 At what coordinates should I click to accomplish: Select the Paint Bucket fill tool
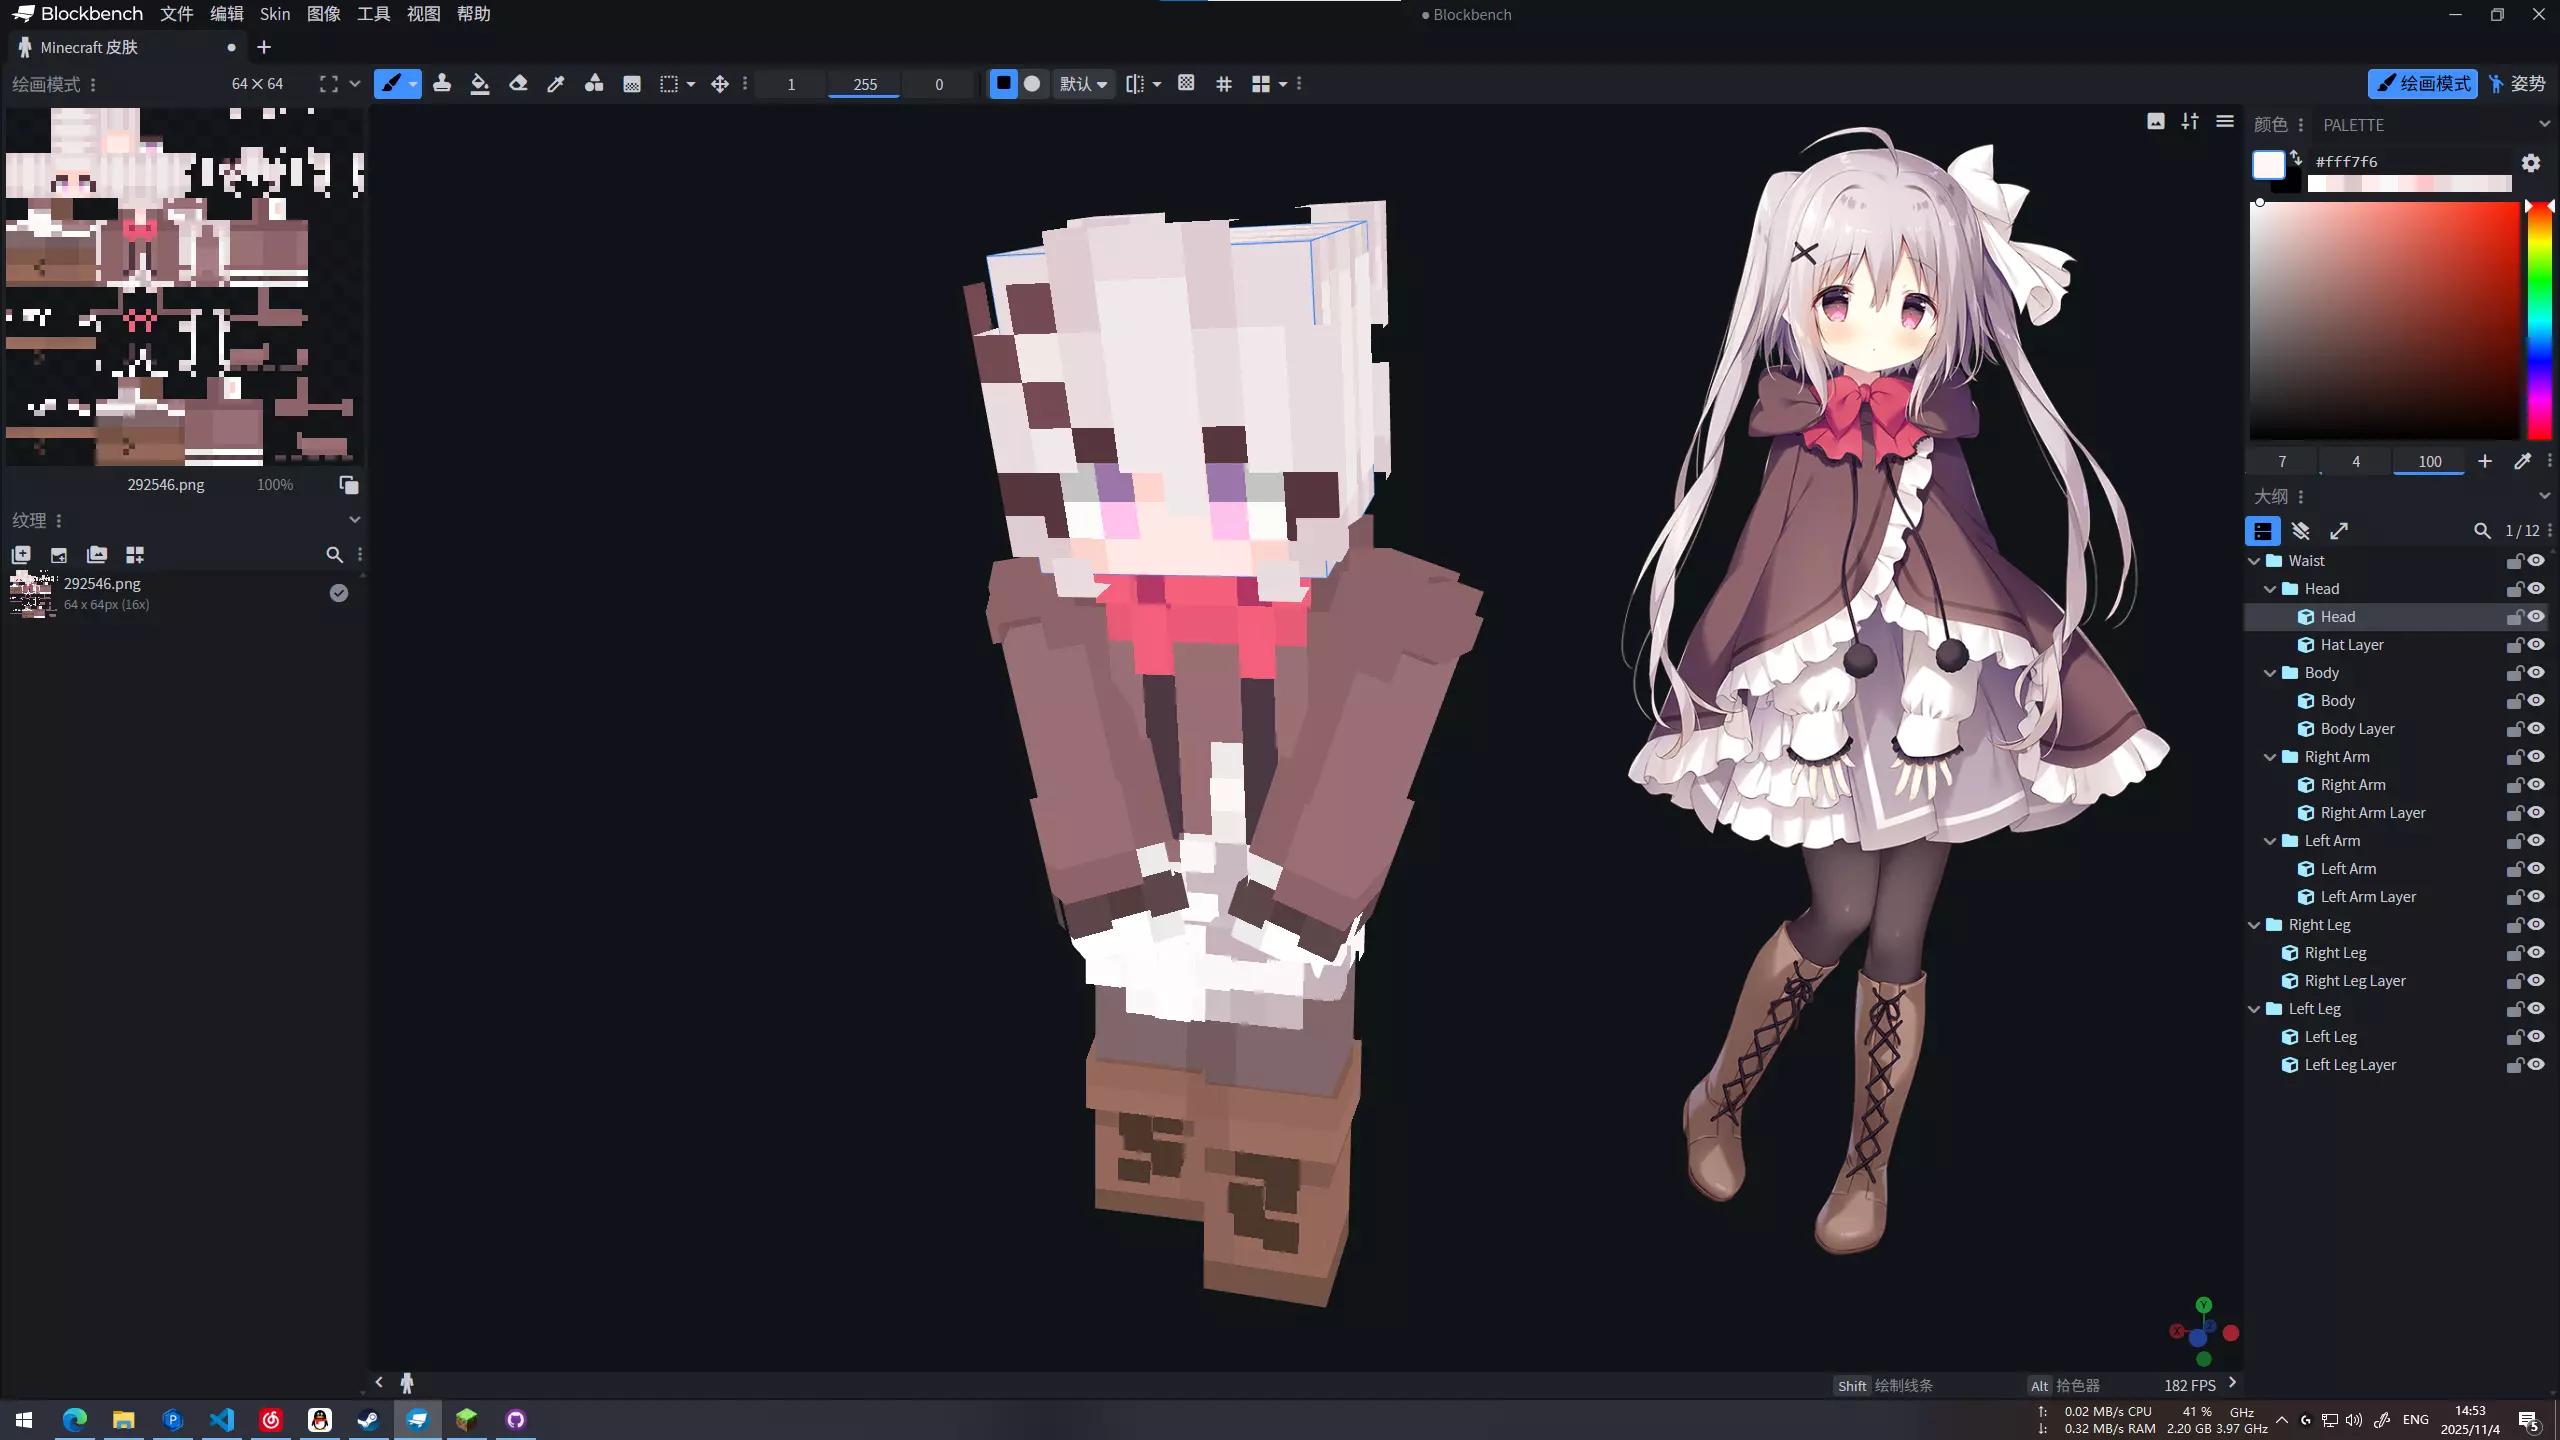coord(480,84)
